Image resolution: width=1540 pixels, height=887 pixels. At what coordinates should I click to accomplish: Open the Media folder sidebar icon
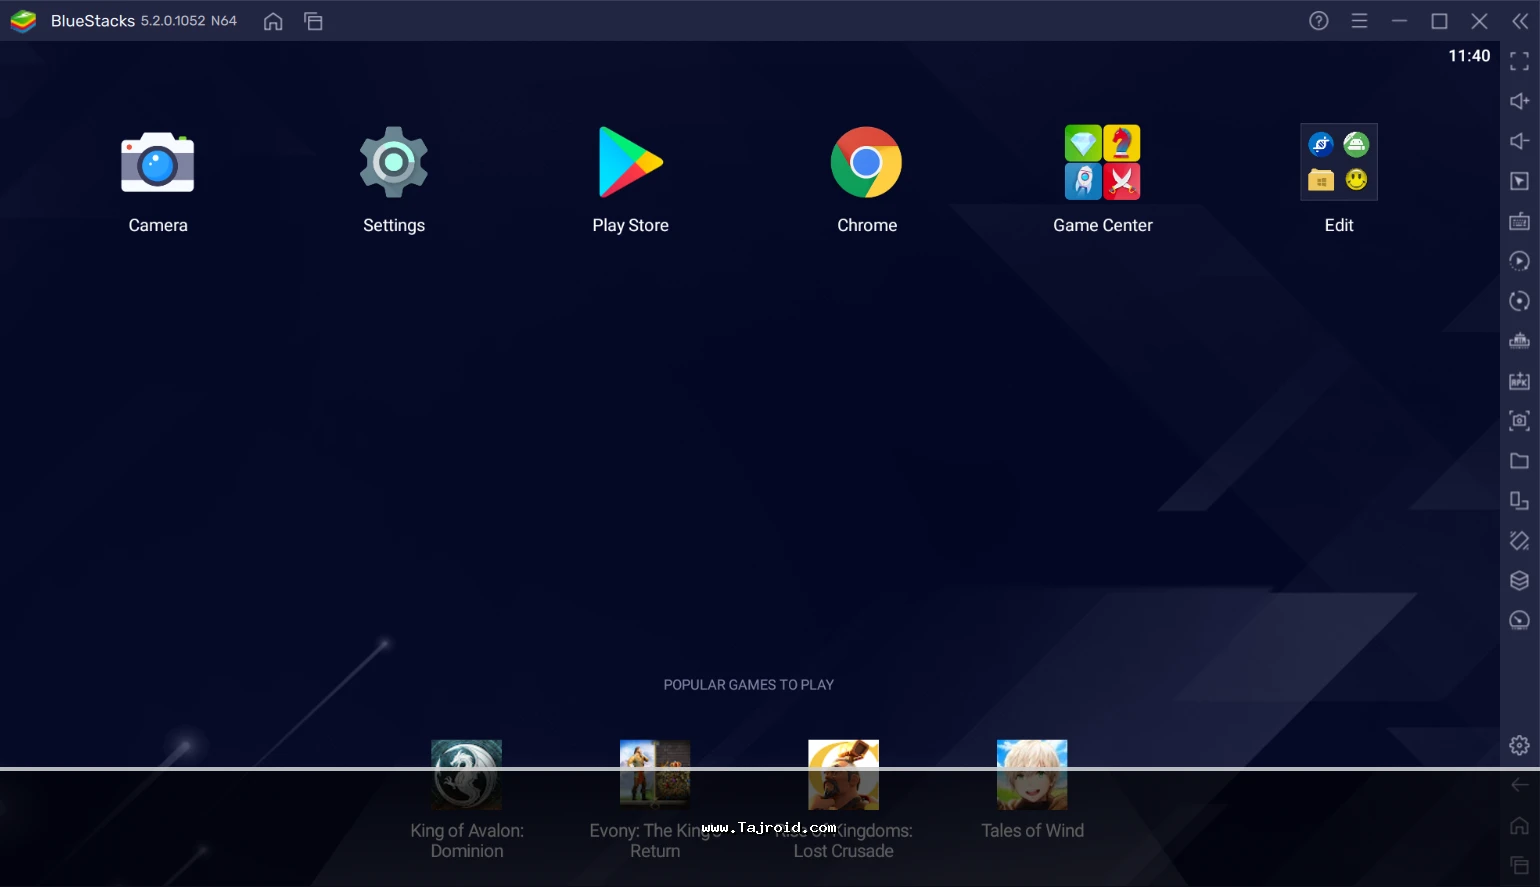click(x=1519, y=461)
